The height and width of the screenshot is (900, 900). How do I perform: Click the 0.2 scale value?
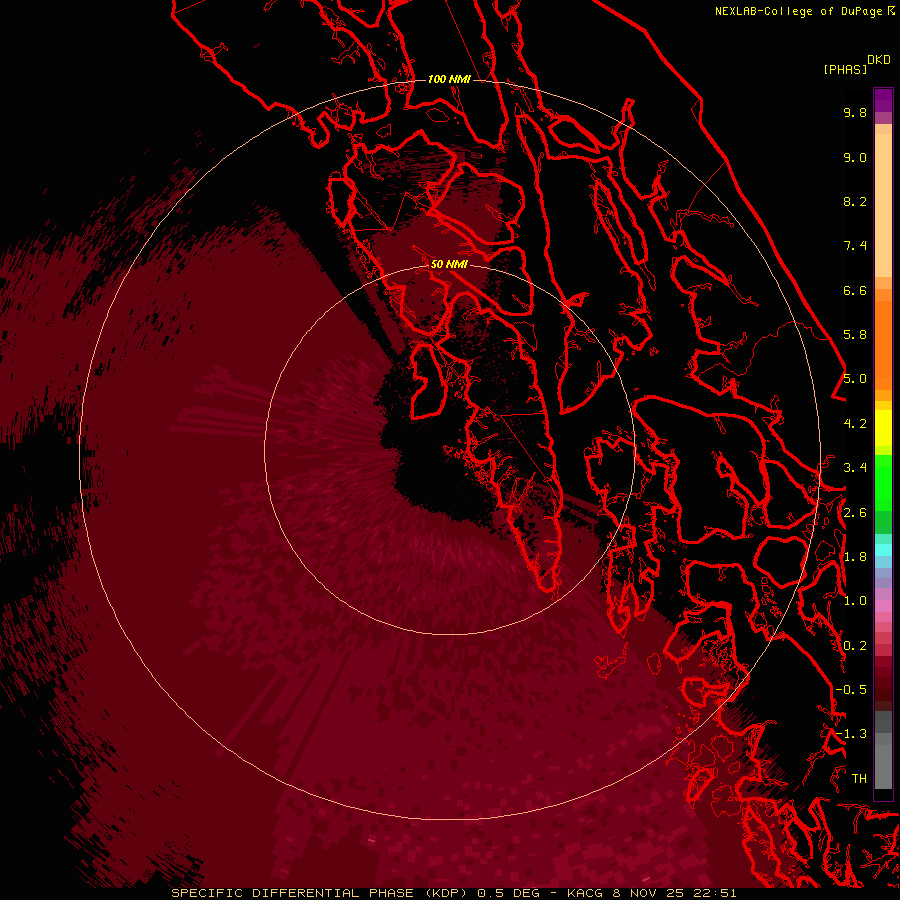[x=855, y=646]
